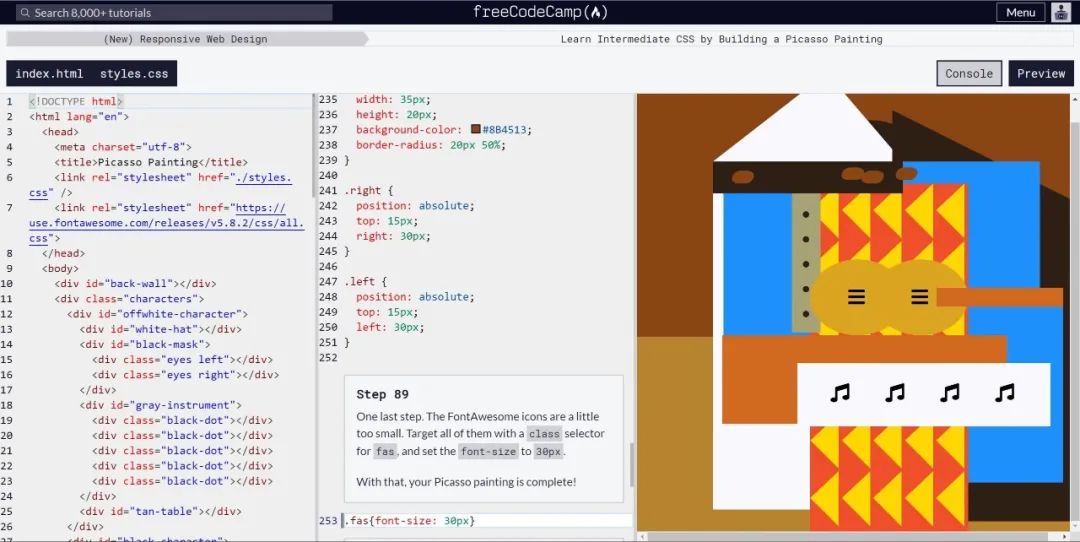
Task: Click the right bars icon on guitar
Action: pos(920,297)
